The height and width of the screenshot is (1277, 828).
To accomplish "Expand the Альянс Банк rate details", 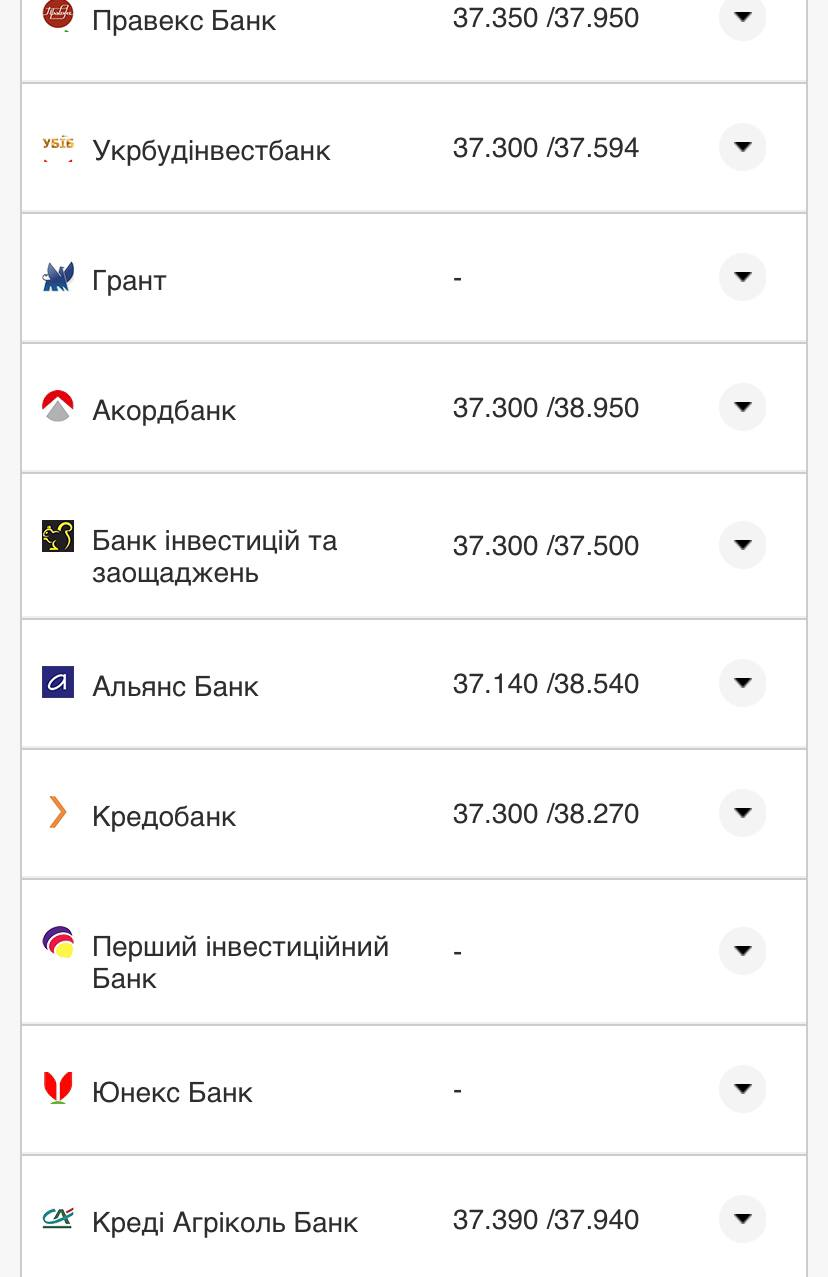I will [742, 683].
